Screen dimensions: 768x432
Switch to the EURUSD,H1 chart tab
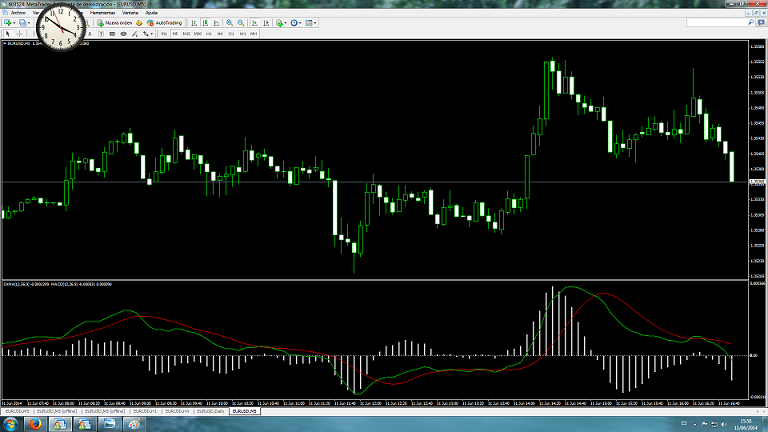click(145, 411)
